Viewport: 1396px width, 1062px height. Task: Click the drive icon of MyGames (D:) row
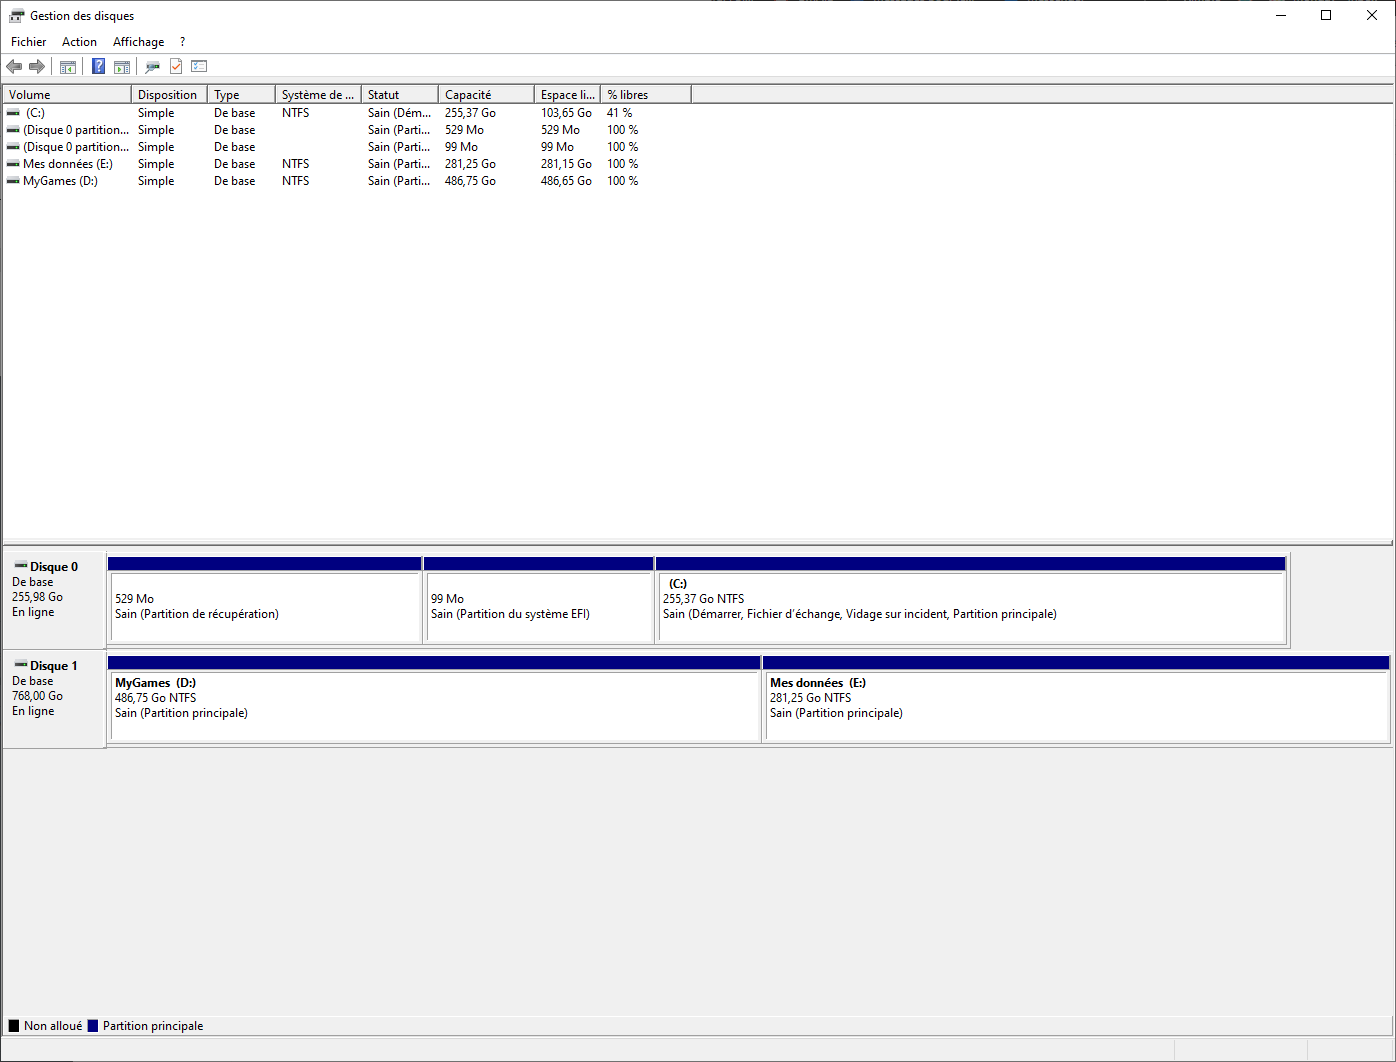(13, 181)
